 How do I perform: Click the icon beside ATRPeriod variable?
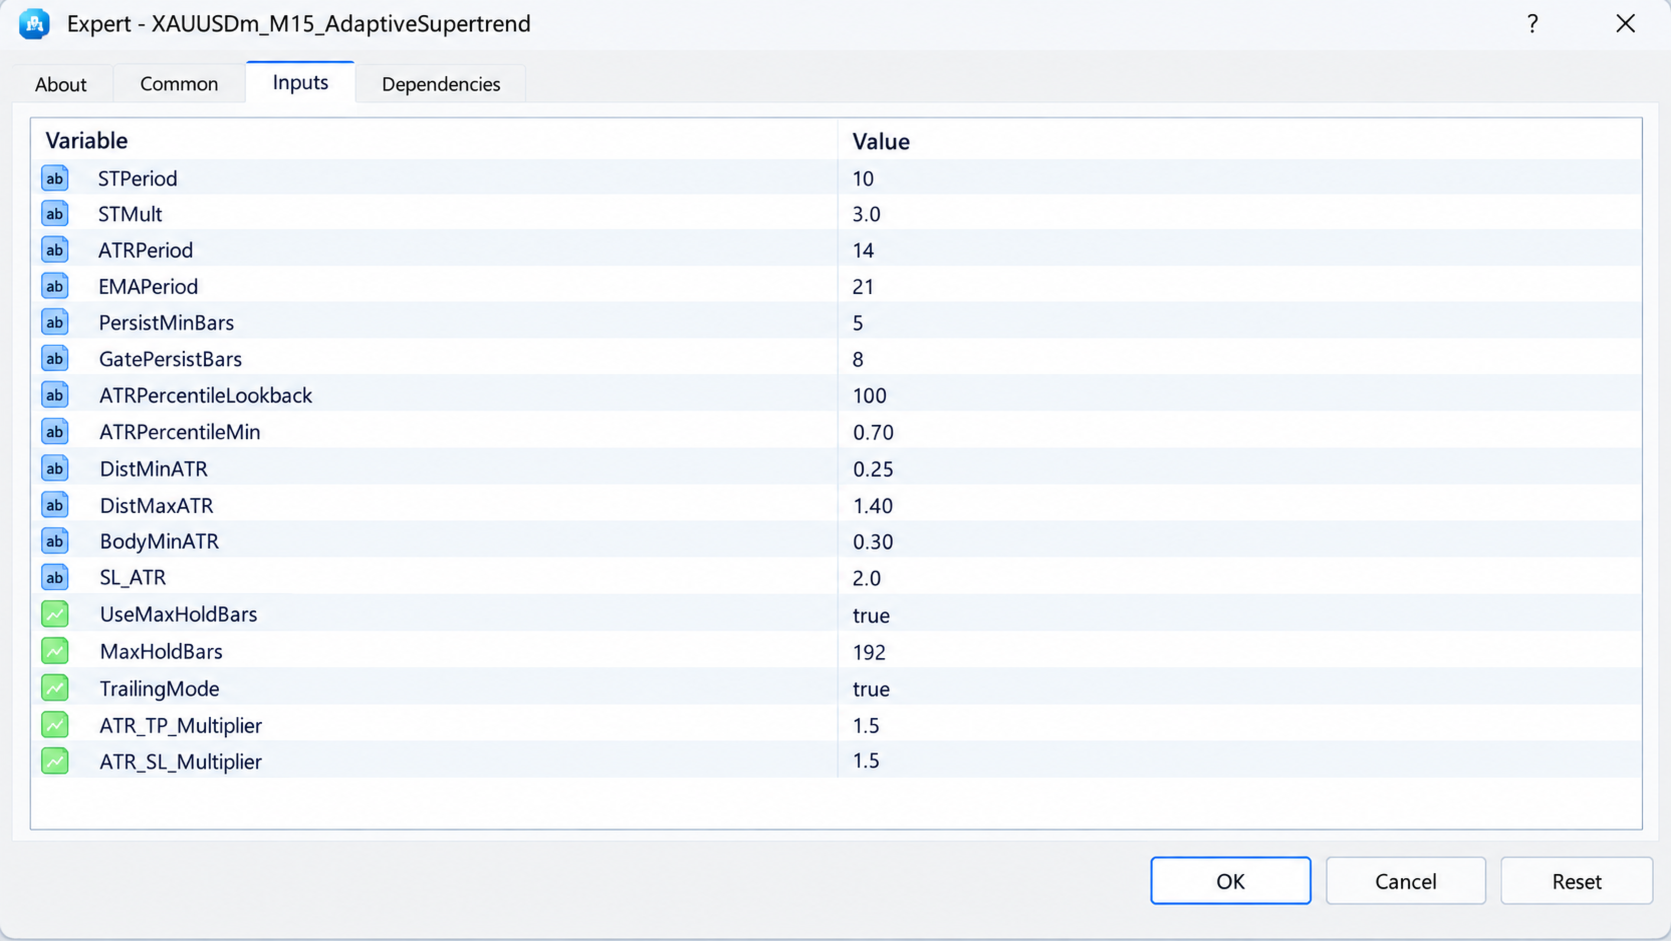[55, 250]
